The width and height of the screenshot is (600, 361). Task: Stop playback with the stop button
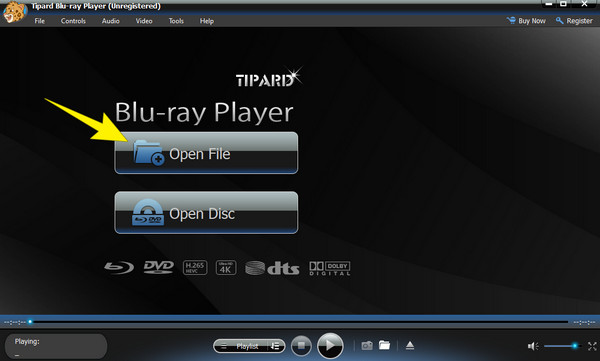pos(301,346)
